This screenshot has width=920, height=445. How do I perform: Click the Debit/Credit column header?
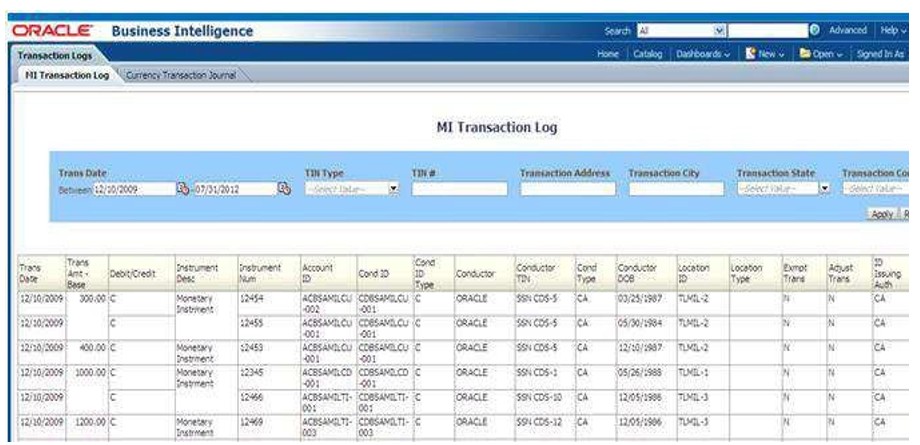pos(141,273)
